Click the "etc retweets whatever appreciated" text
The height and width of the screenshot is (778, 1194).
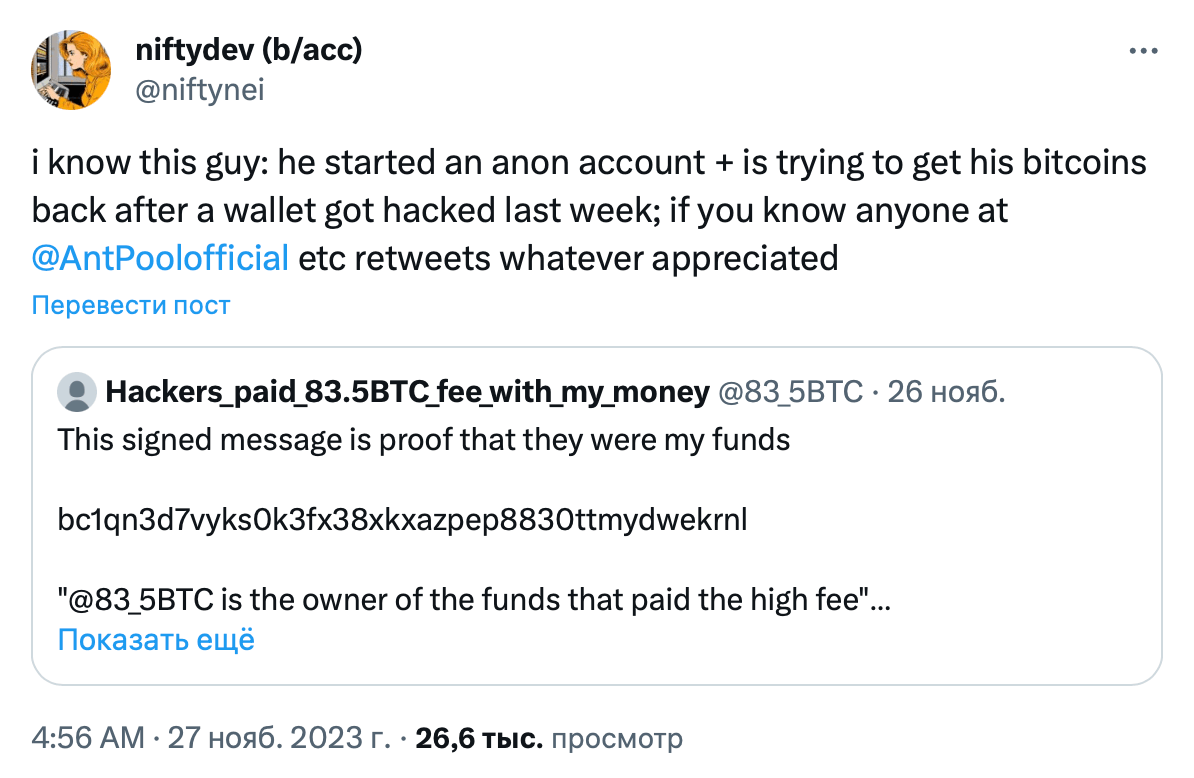click(568, 258)
